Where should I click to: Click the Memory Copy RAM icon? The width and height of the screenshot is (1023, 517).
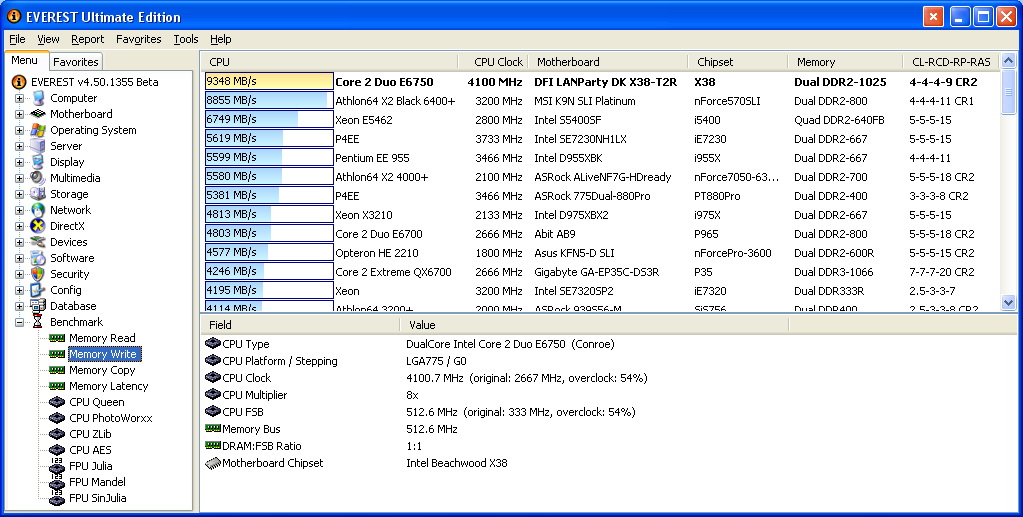point(57,369)
